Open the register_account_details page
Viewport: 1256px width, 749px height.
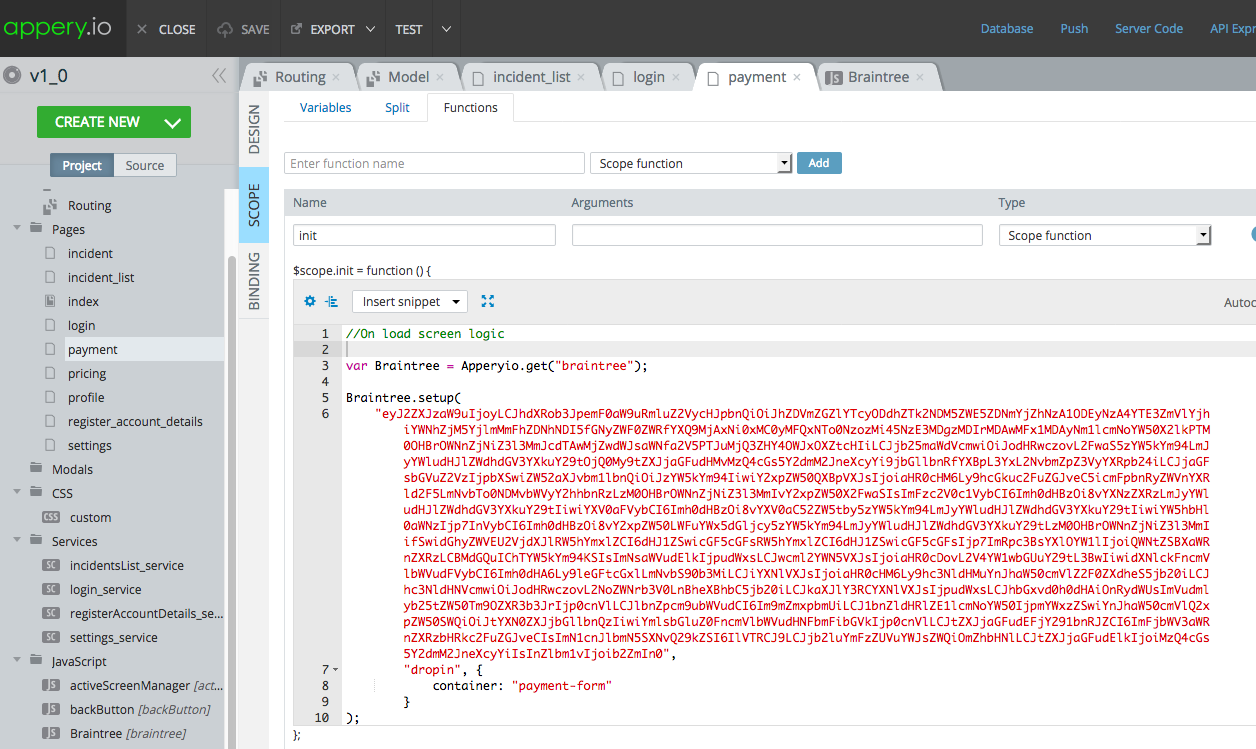click(x=135, y=421)
